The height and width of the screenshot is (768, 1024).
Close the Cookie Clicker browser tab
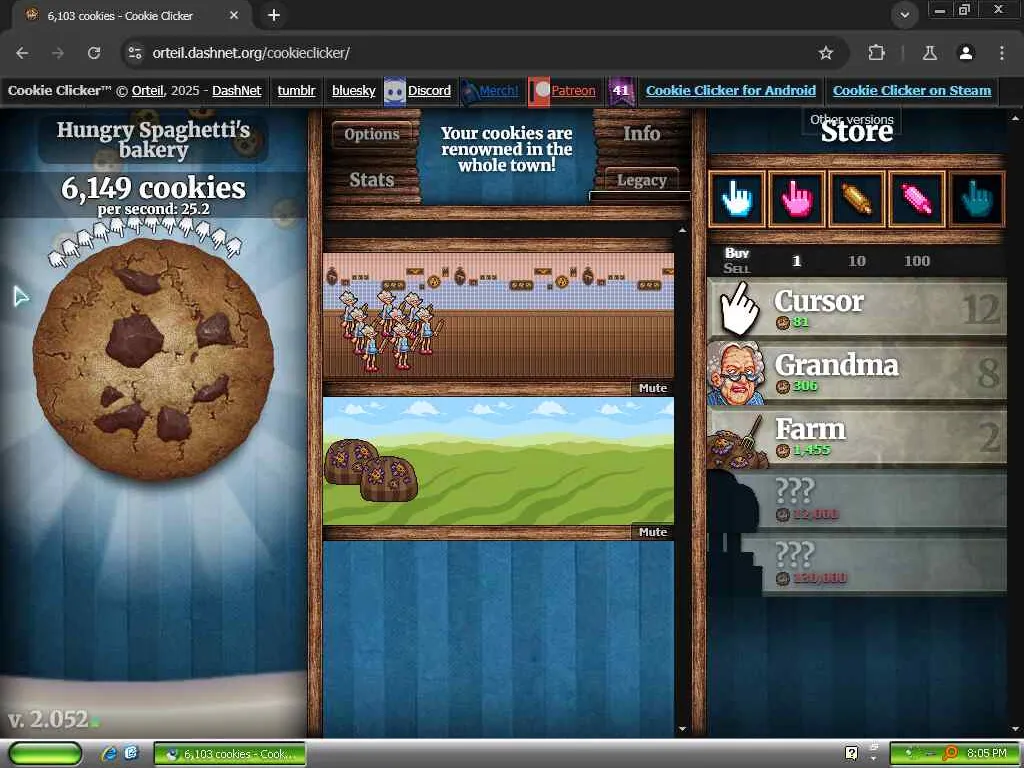[x=234, y=15]
